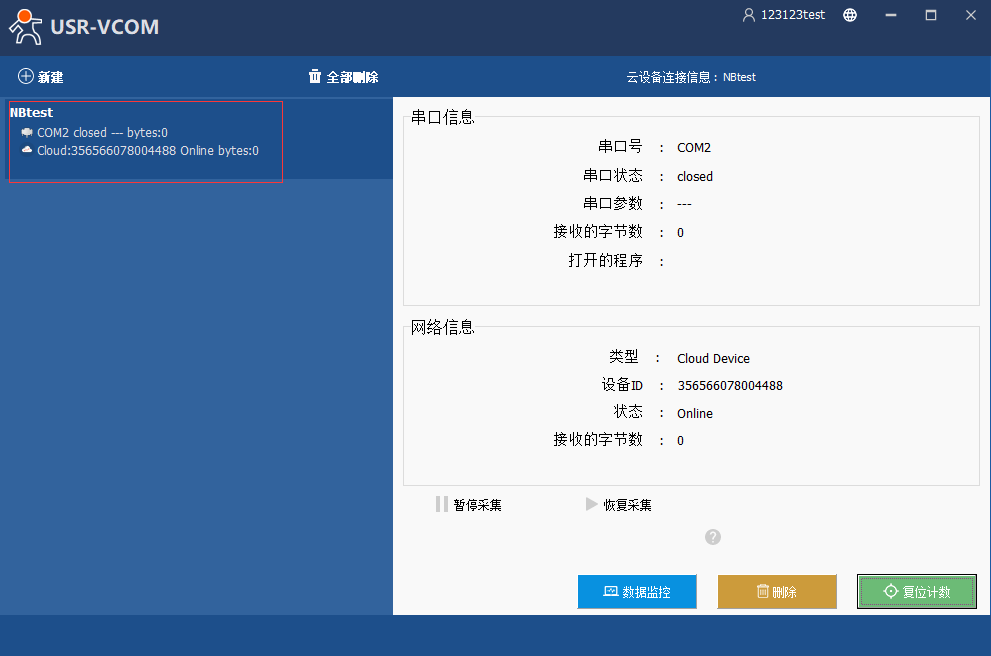The width and height of the screenshot is (991, 656).
Task: Click the USR-VCOM logo icon
Action: tap(25, 27)
